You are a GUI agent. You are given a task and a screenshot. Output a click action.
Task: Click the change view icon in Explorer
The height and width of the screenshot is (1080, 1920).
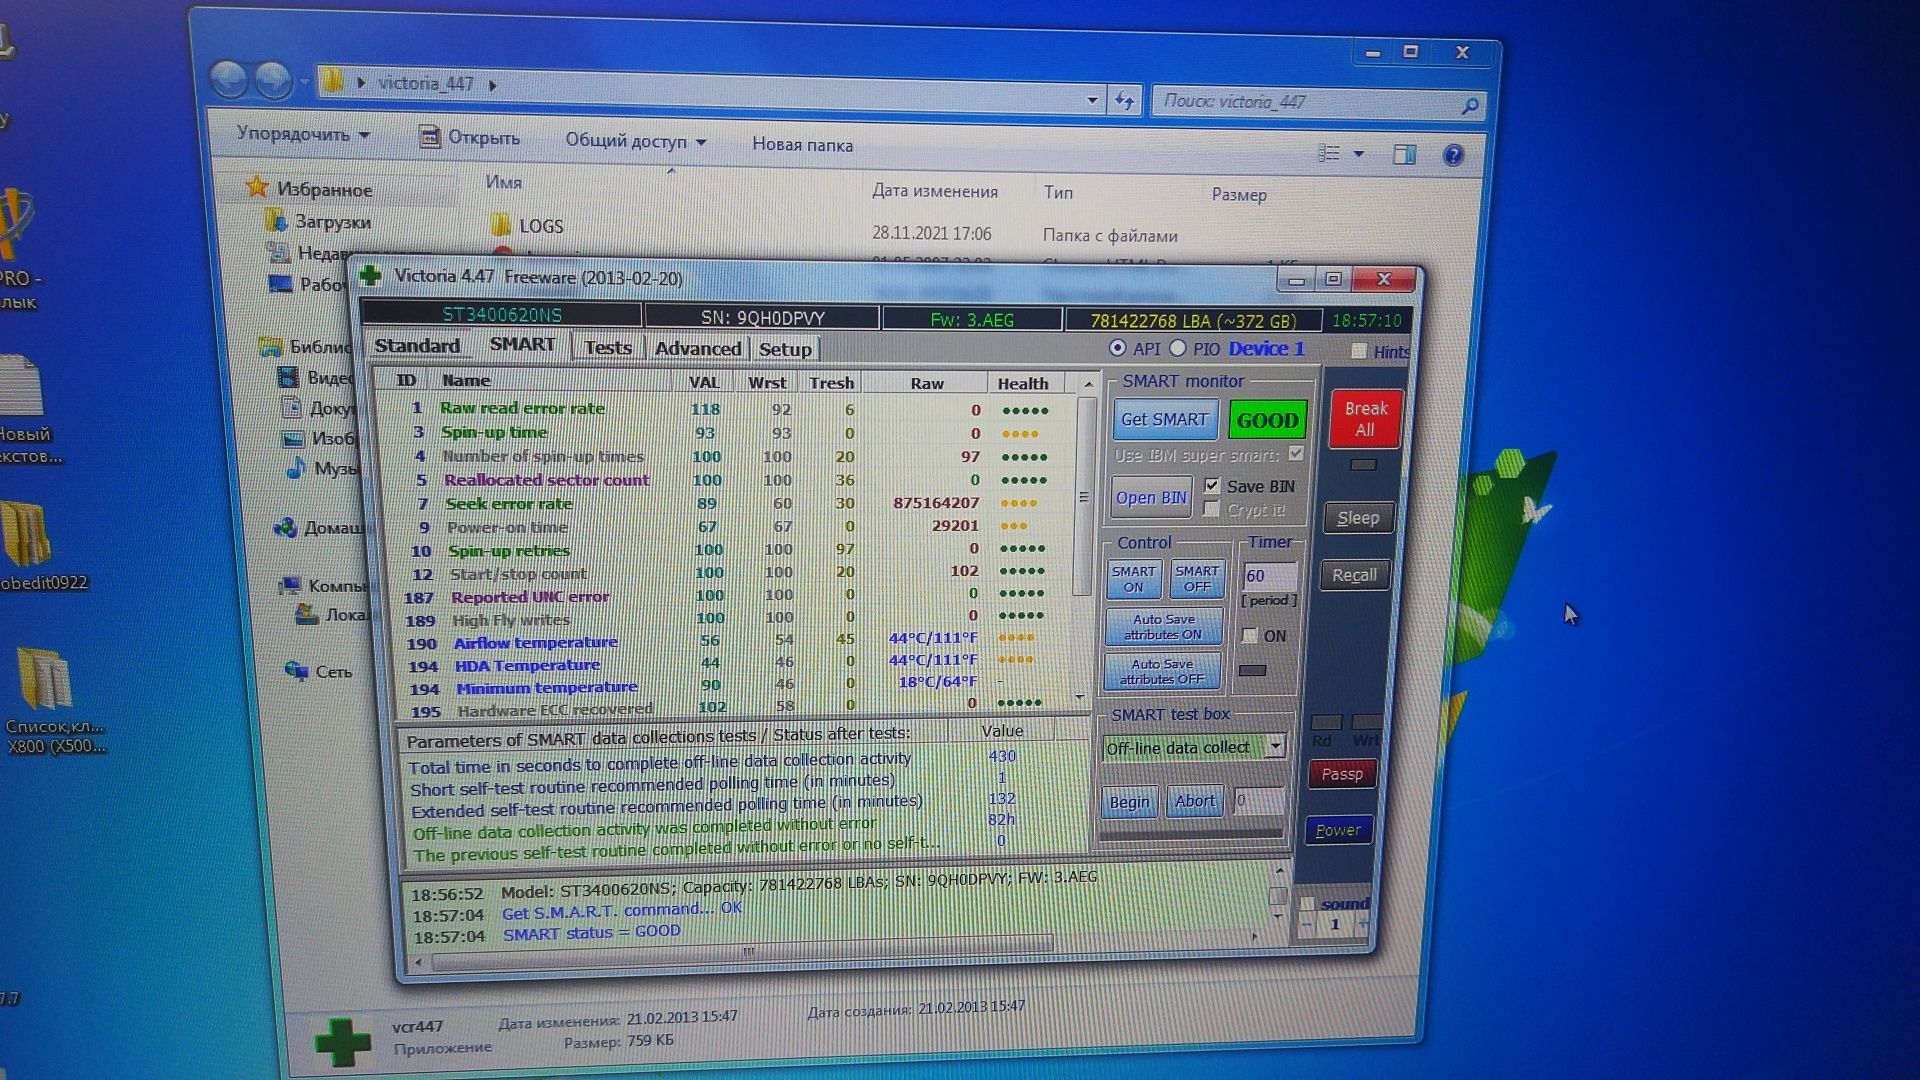(1329, 153)
